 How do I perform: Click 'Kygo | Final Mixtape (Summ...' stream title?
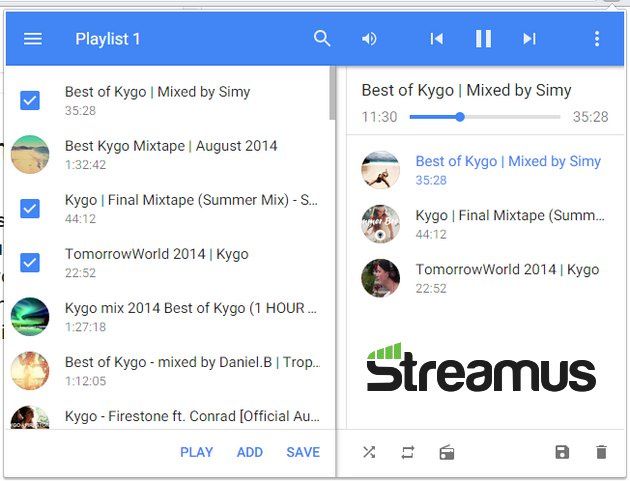point(510,215)
